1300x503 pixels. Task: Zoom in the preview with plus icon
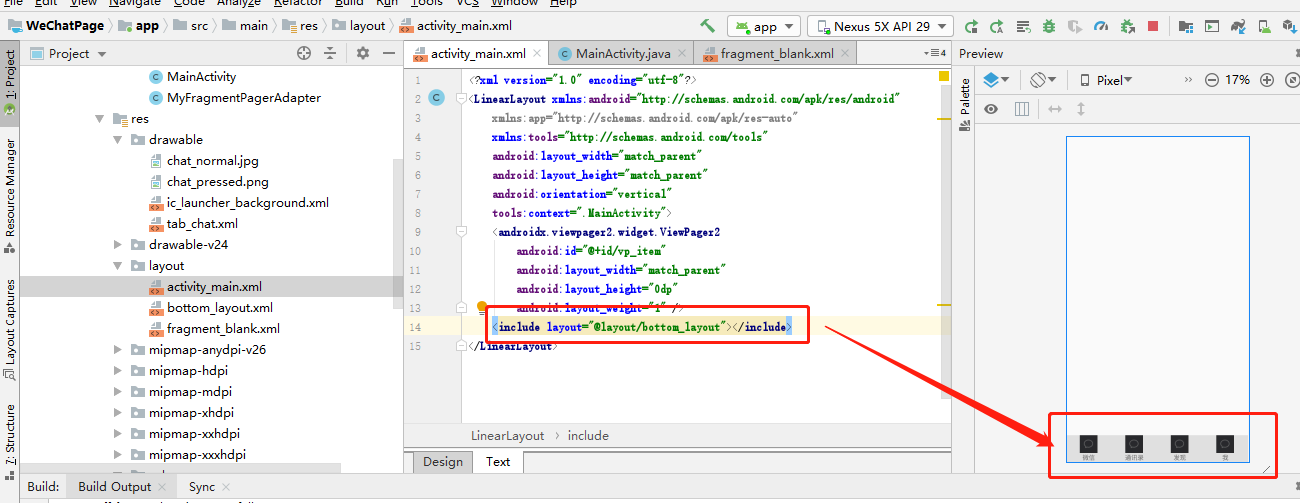coord(1267,80)
